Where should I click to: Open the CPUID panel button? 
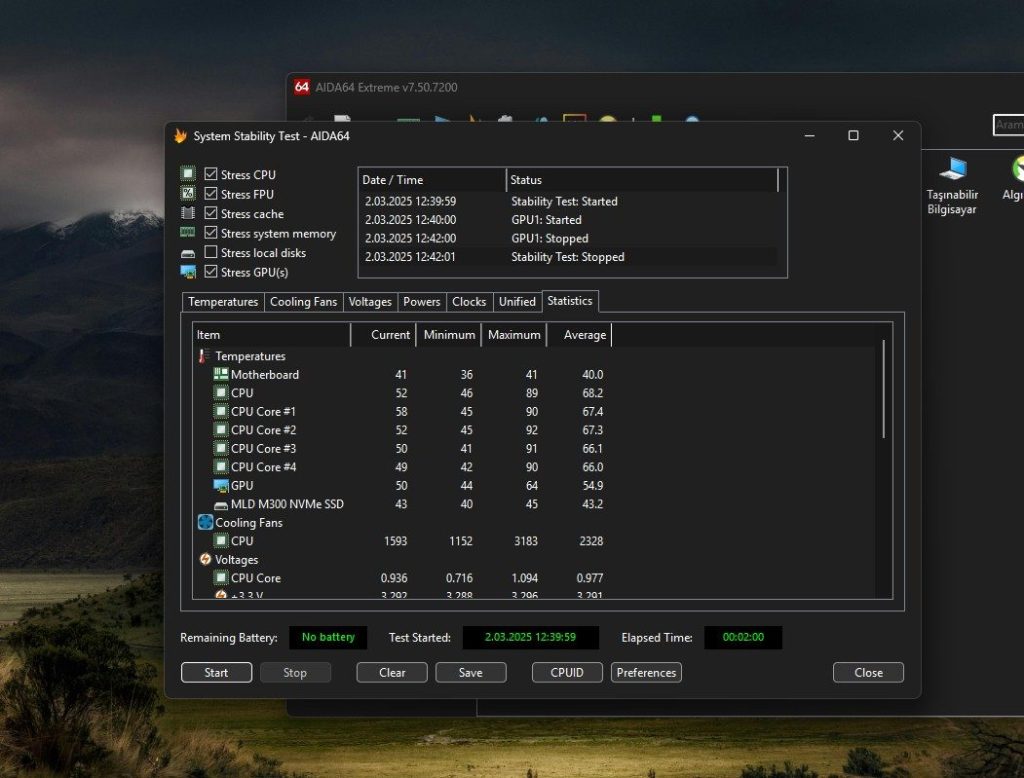point(567,672)
